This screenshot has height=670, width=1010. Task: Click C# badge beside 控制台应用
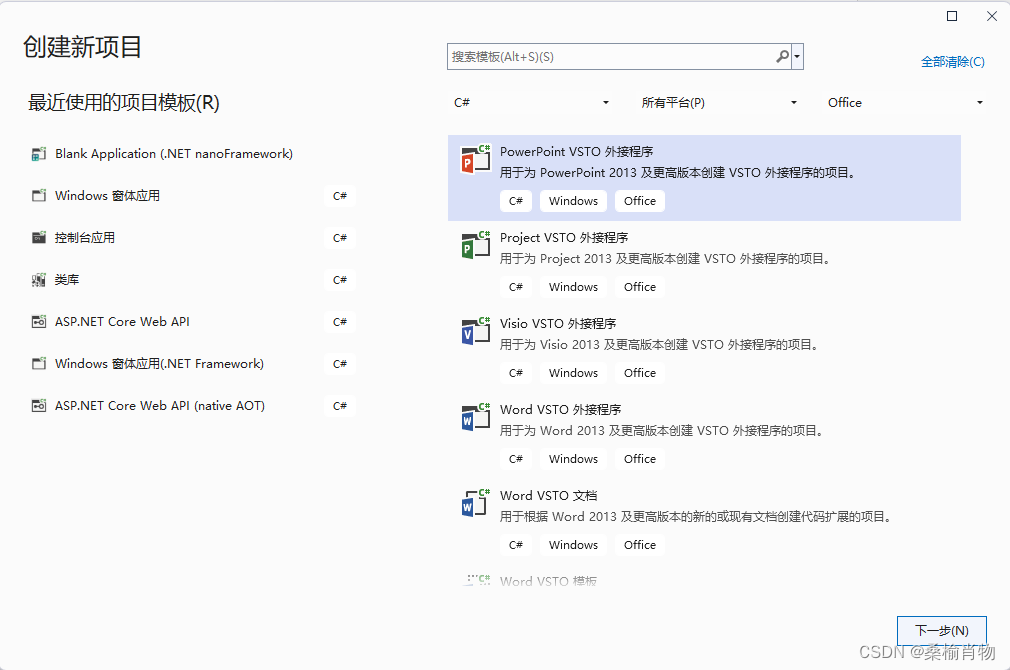point(339,238)
